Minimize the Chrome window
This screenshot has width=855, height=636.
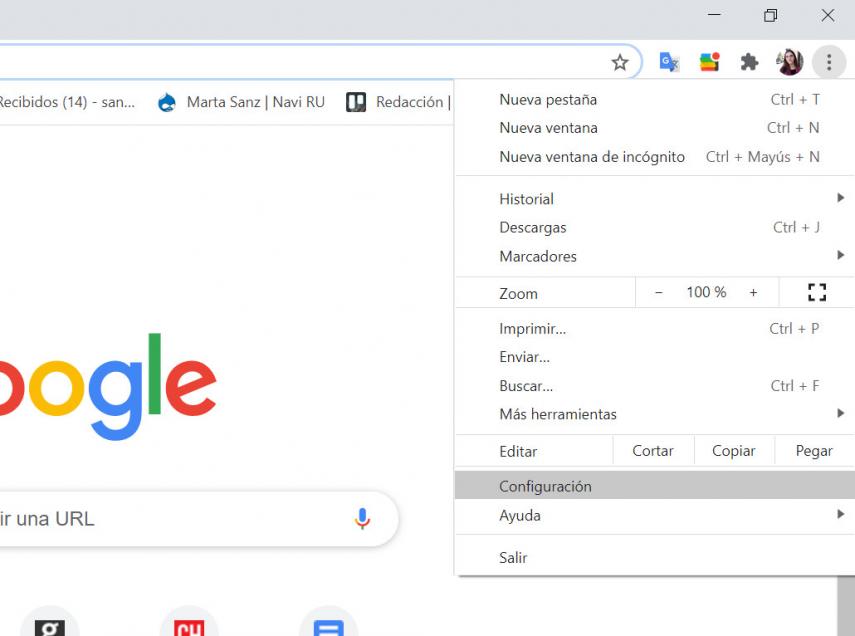click(x=714, y=15)
